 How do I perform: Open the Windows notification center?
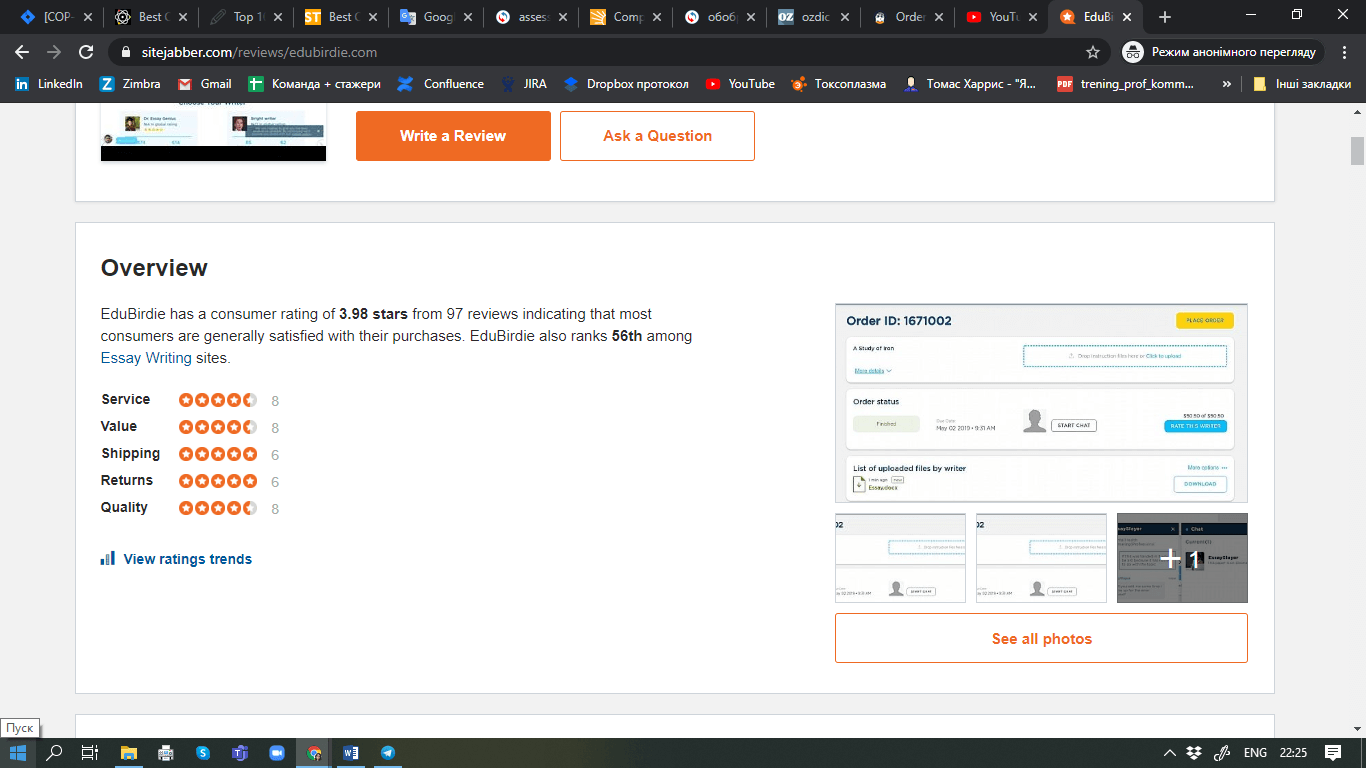(1333, 753)
